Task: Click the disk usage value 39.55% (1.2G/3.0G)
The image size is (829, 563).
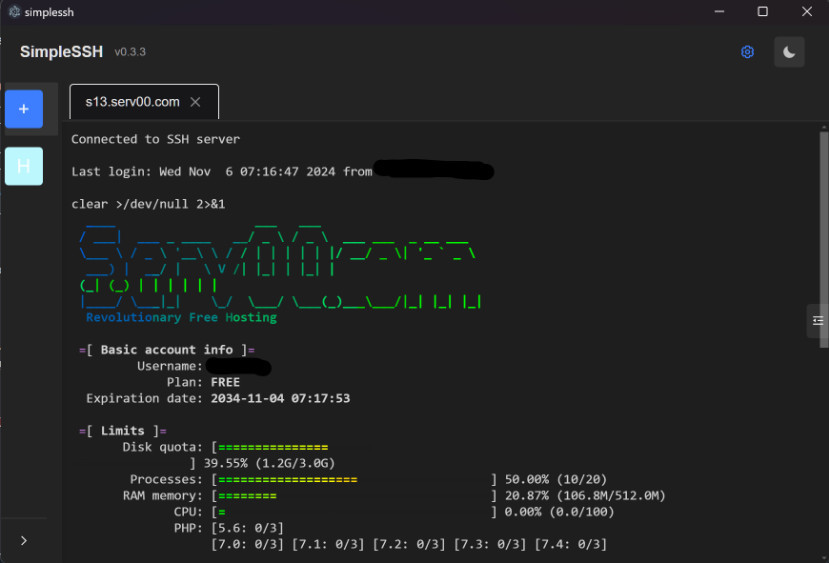Action: pyautogui.click(x=269, y=463)
